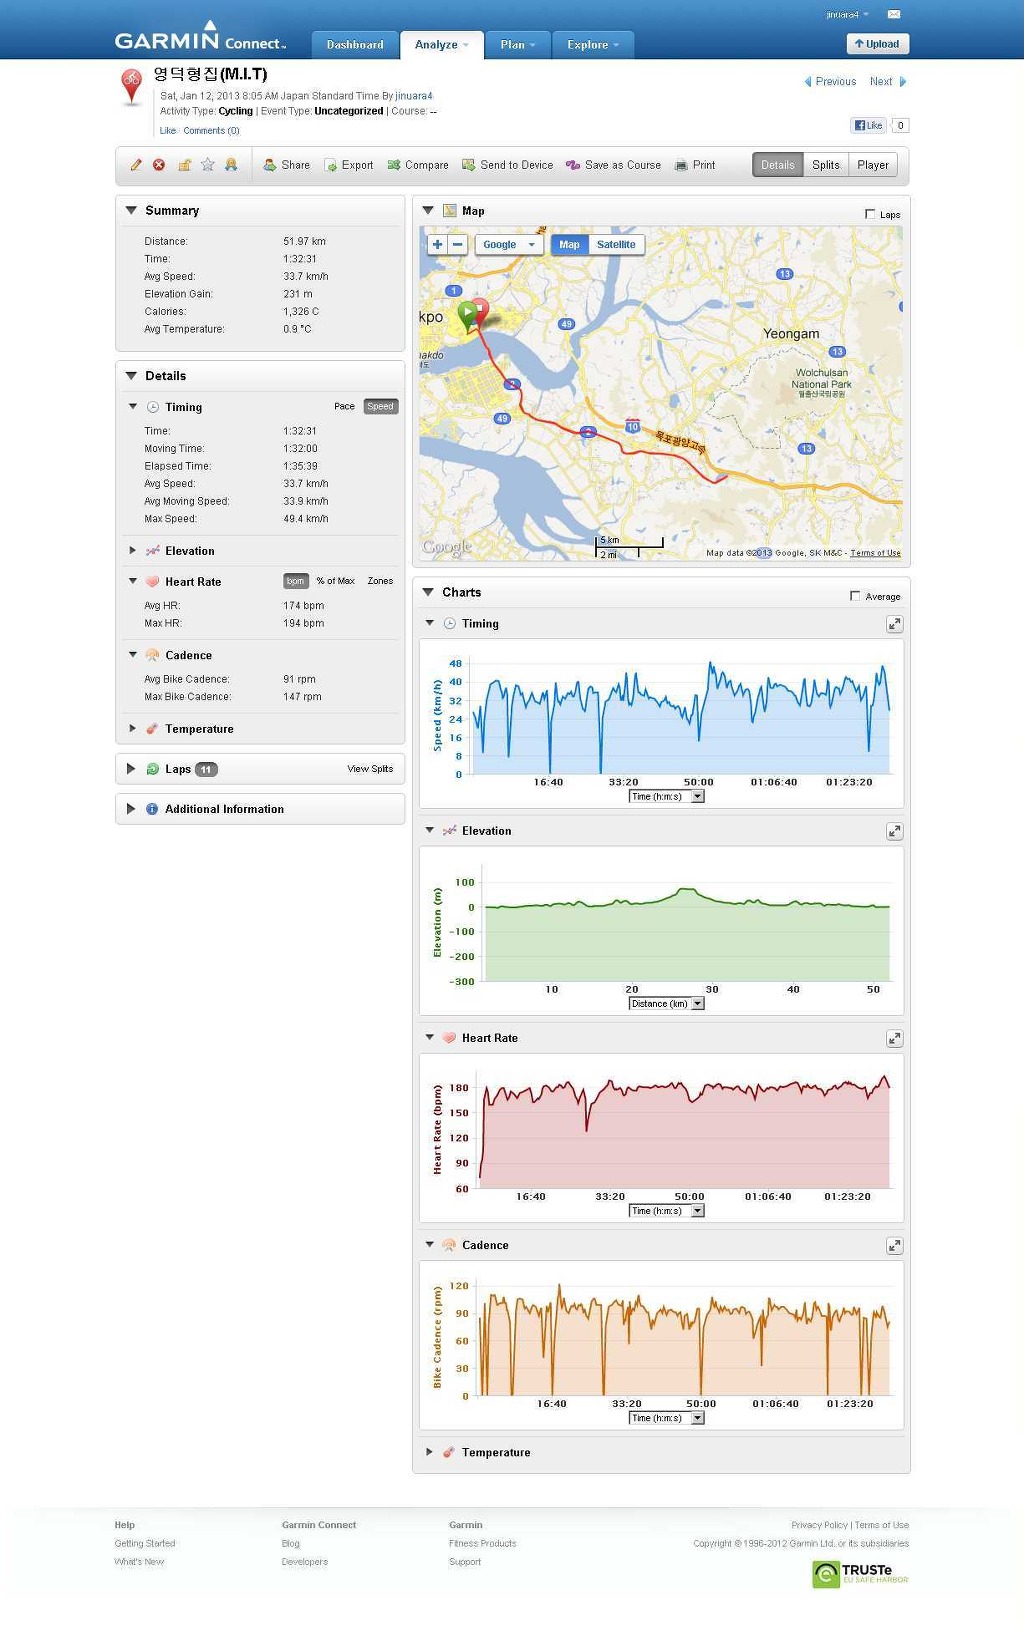Click the green start marker on map
The height and width of the screenshot is (1636, 1024).
(x=467, y=317)
